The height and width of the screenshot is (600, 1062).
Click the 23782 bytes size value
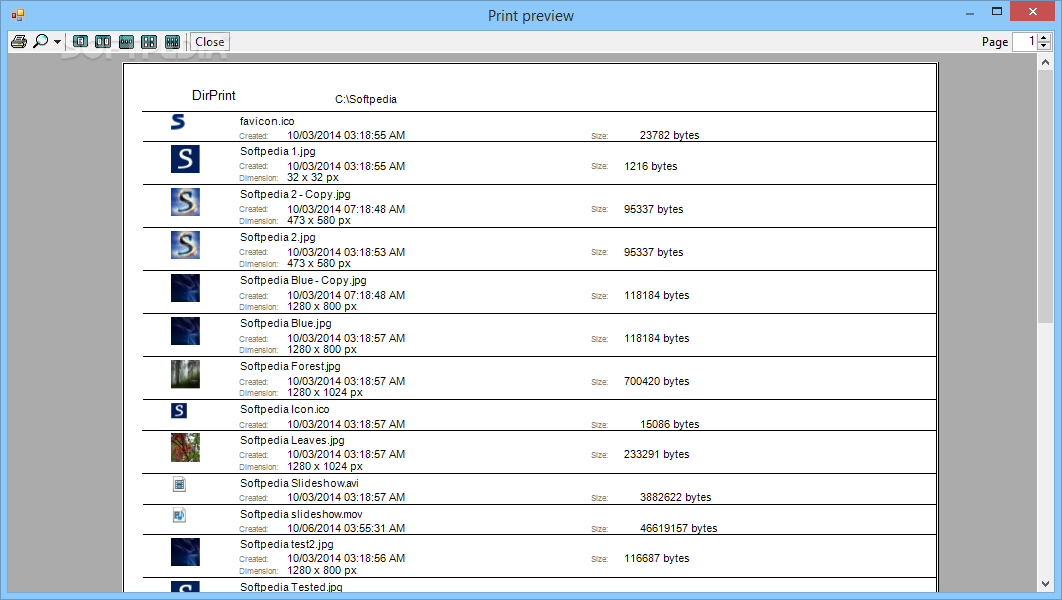[x=669, y=135]
